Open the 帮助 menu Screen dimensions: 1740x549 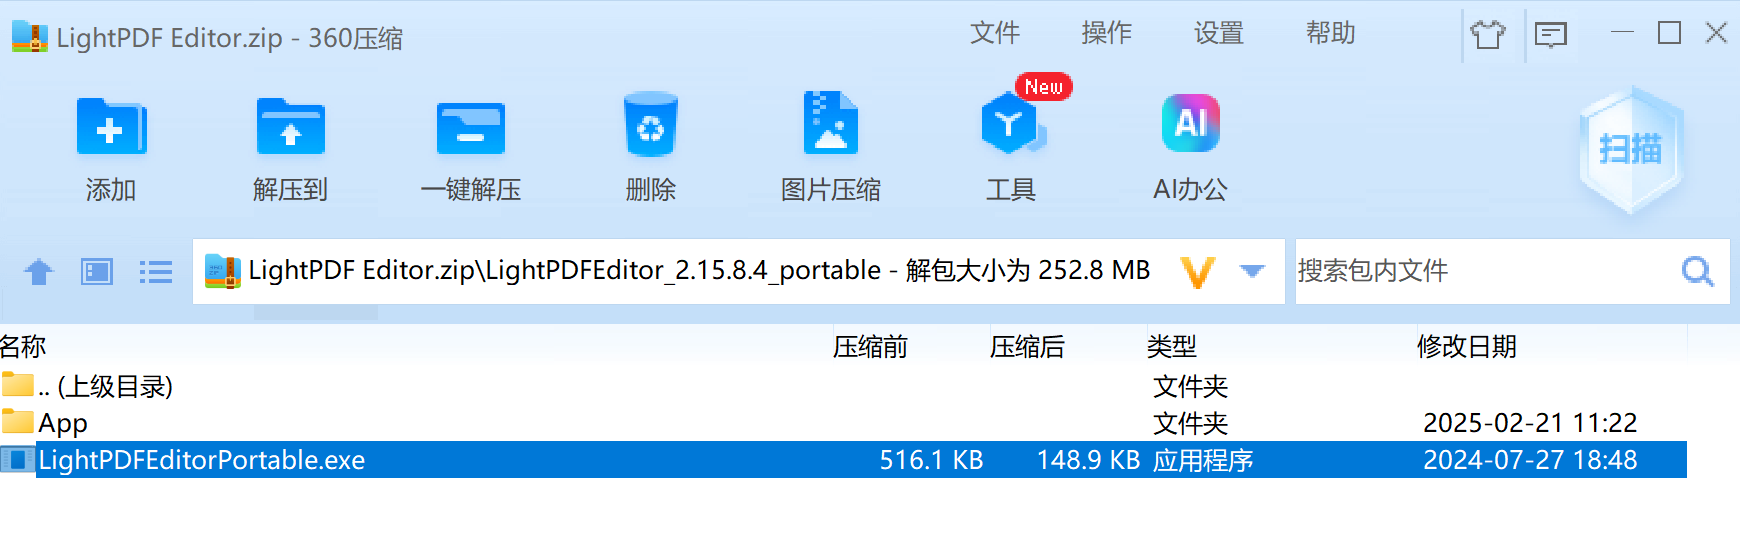coord(1331,33)
